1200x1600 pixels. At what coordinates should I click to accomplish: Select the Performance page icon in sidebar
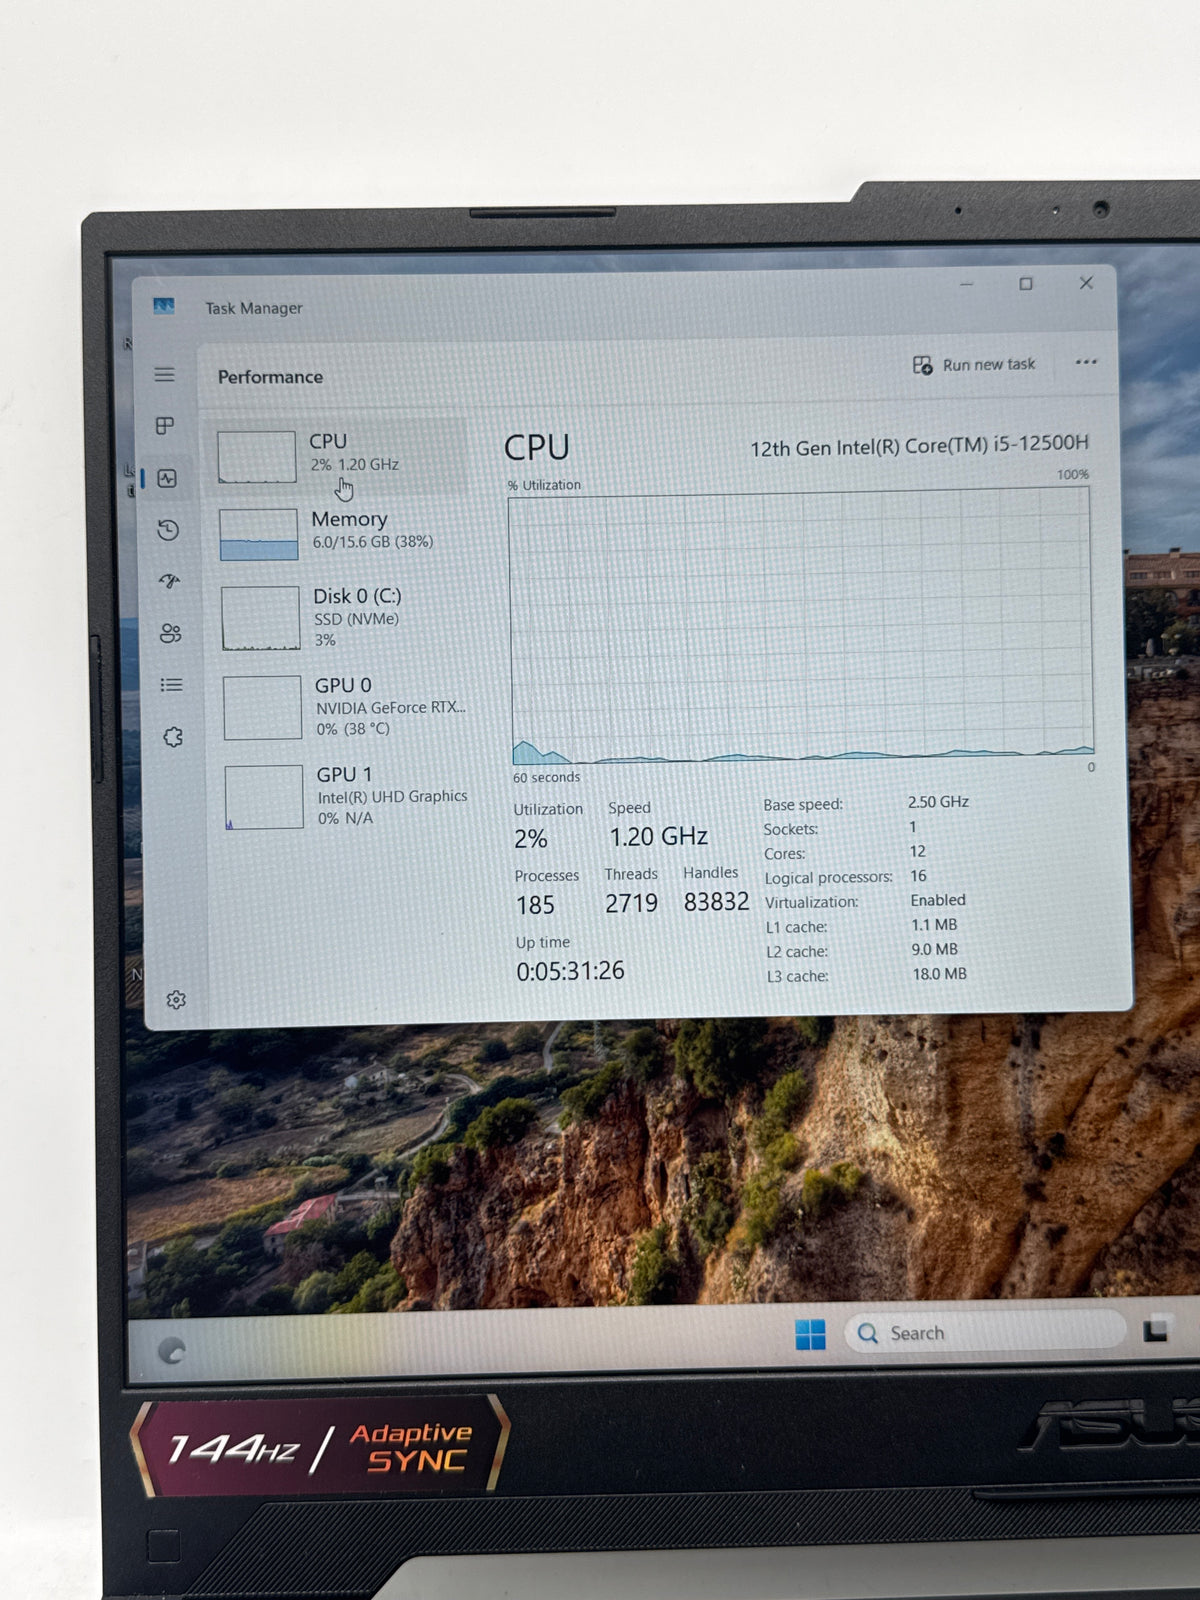click(x=167, y=479)
